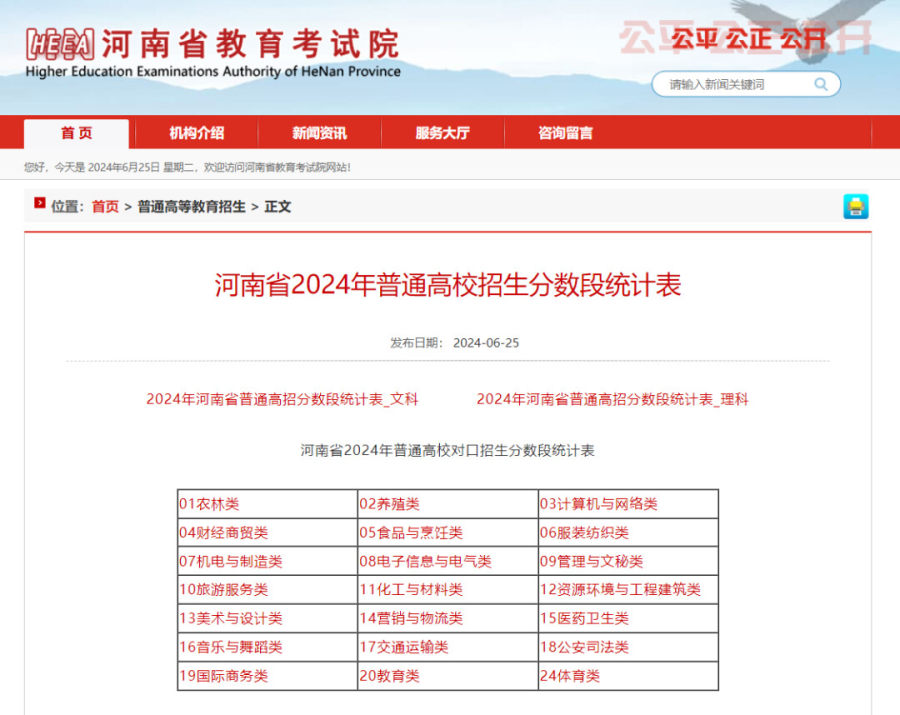Click the news keyword search field
This screenshot has width=900, height=715.
click(735, 85)
